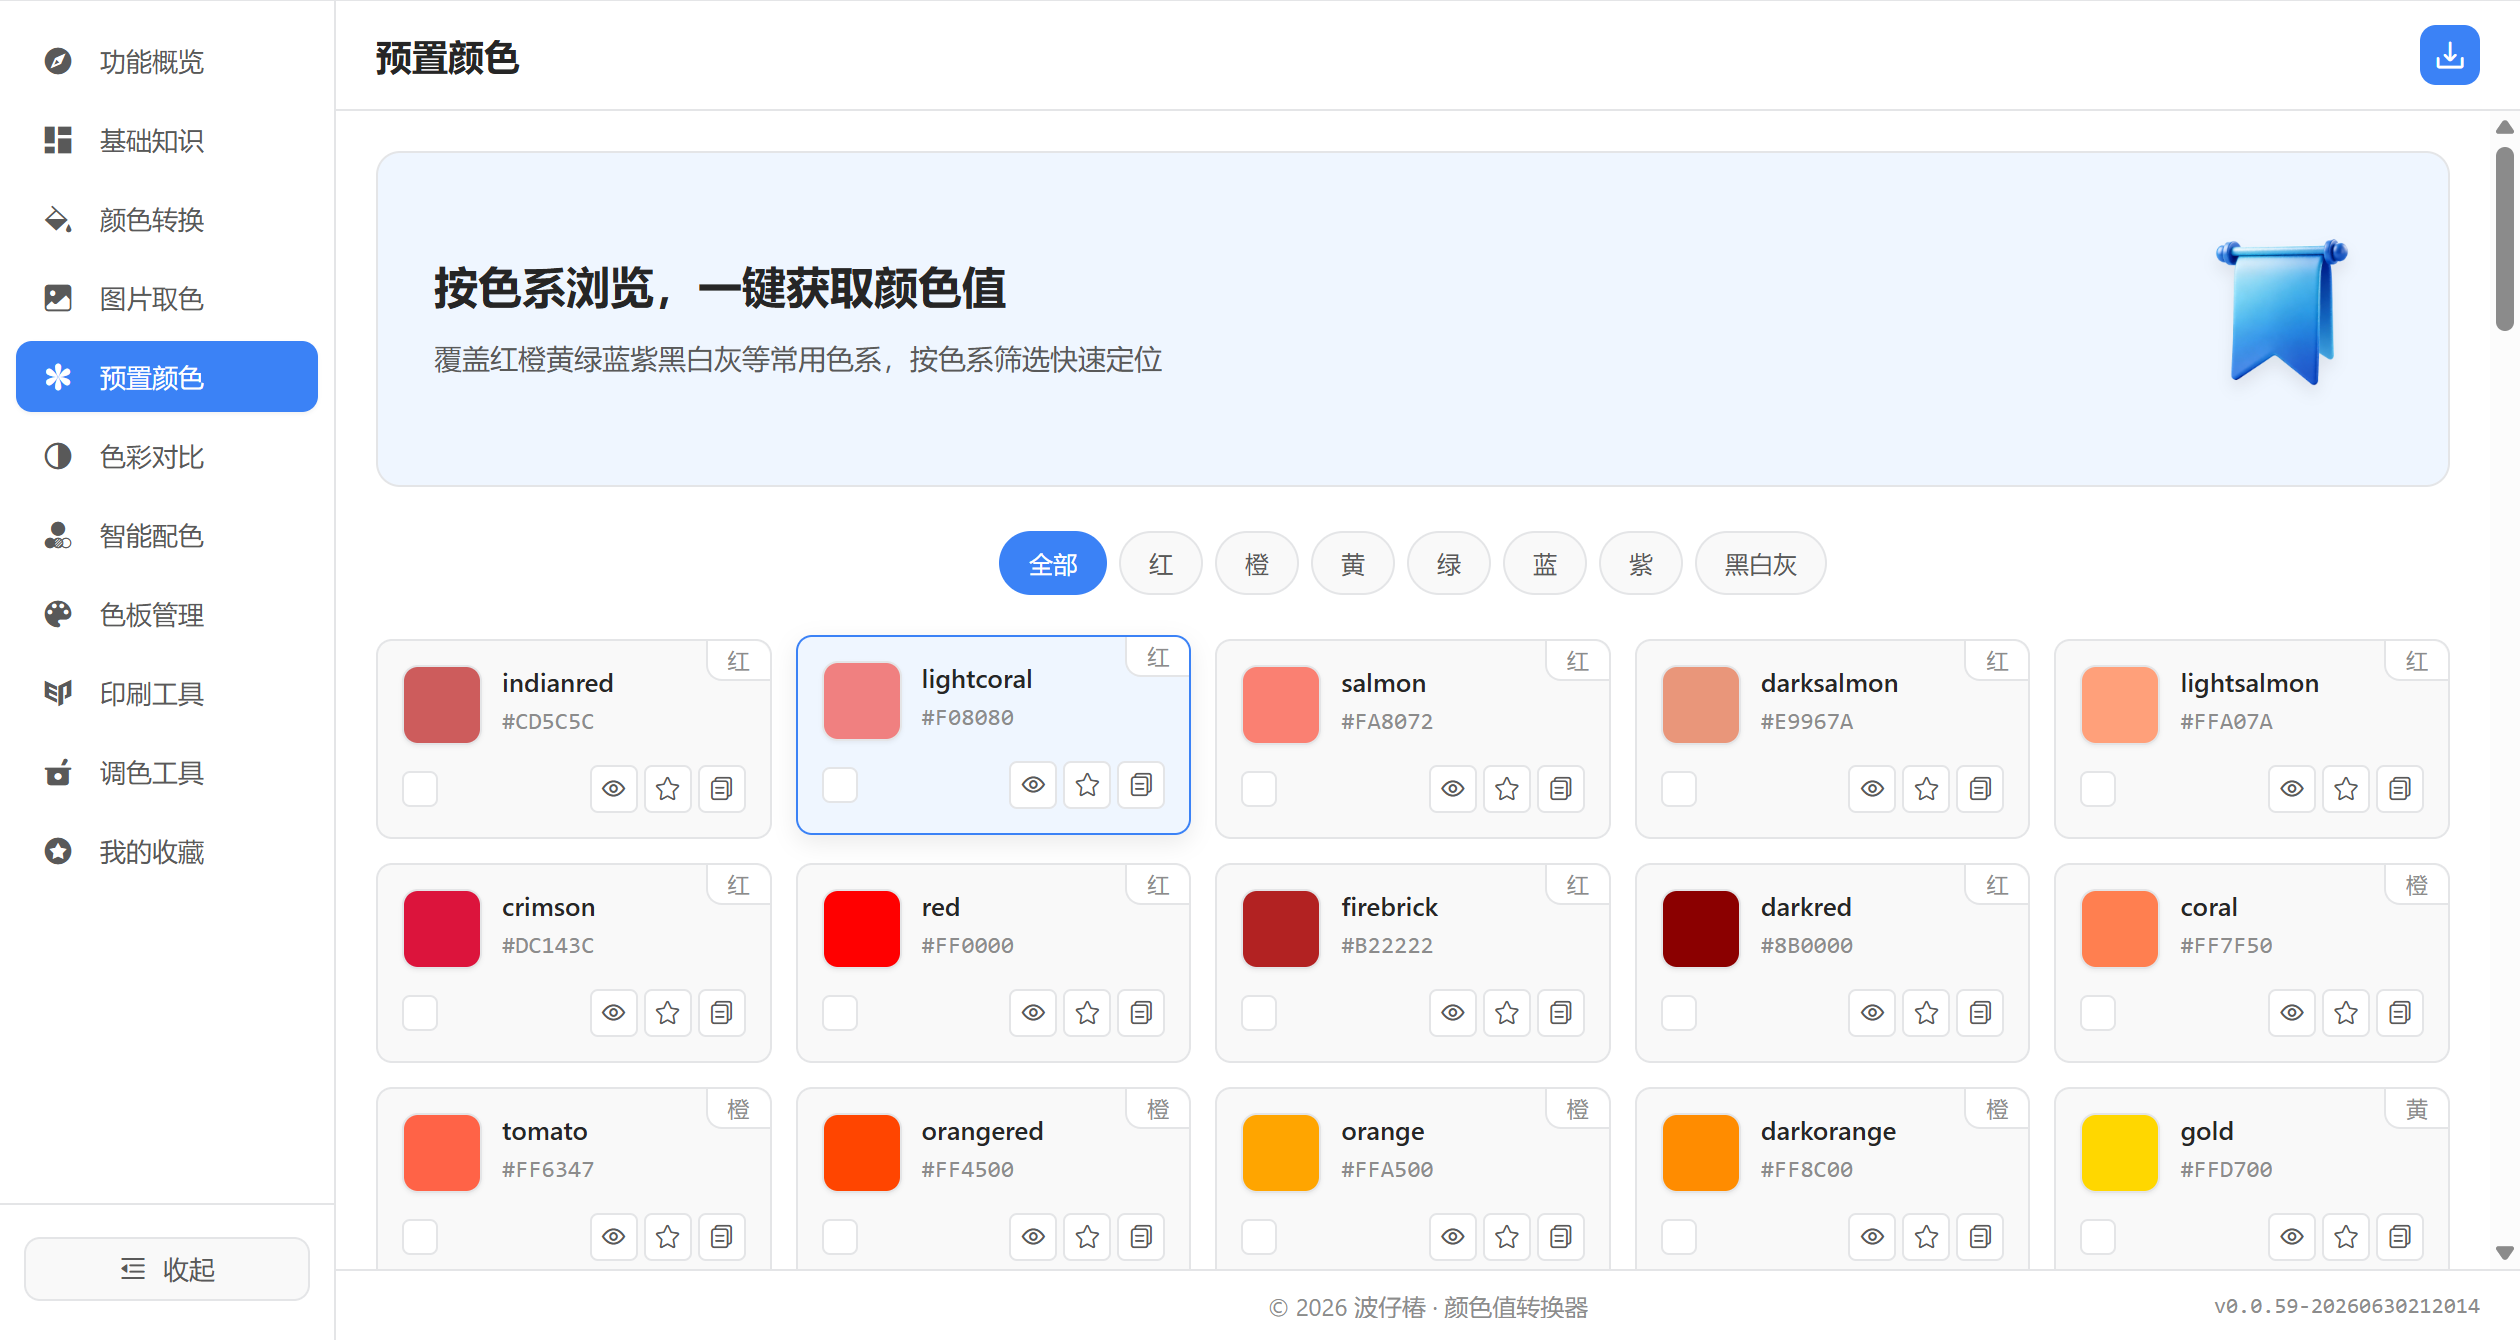Favorite the lightcoral color with the star
This screenshot has height=1340, width=2520.
(x=1087, y=785)
